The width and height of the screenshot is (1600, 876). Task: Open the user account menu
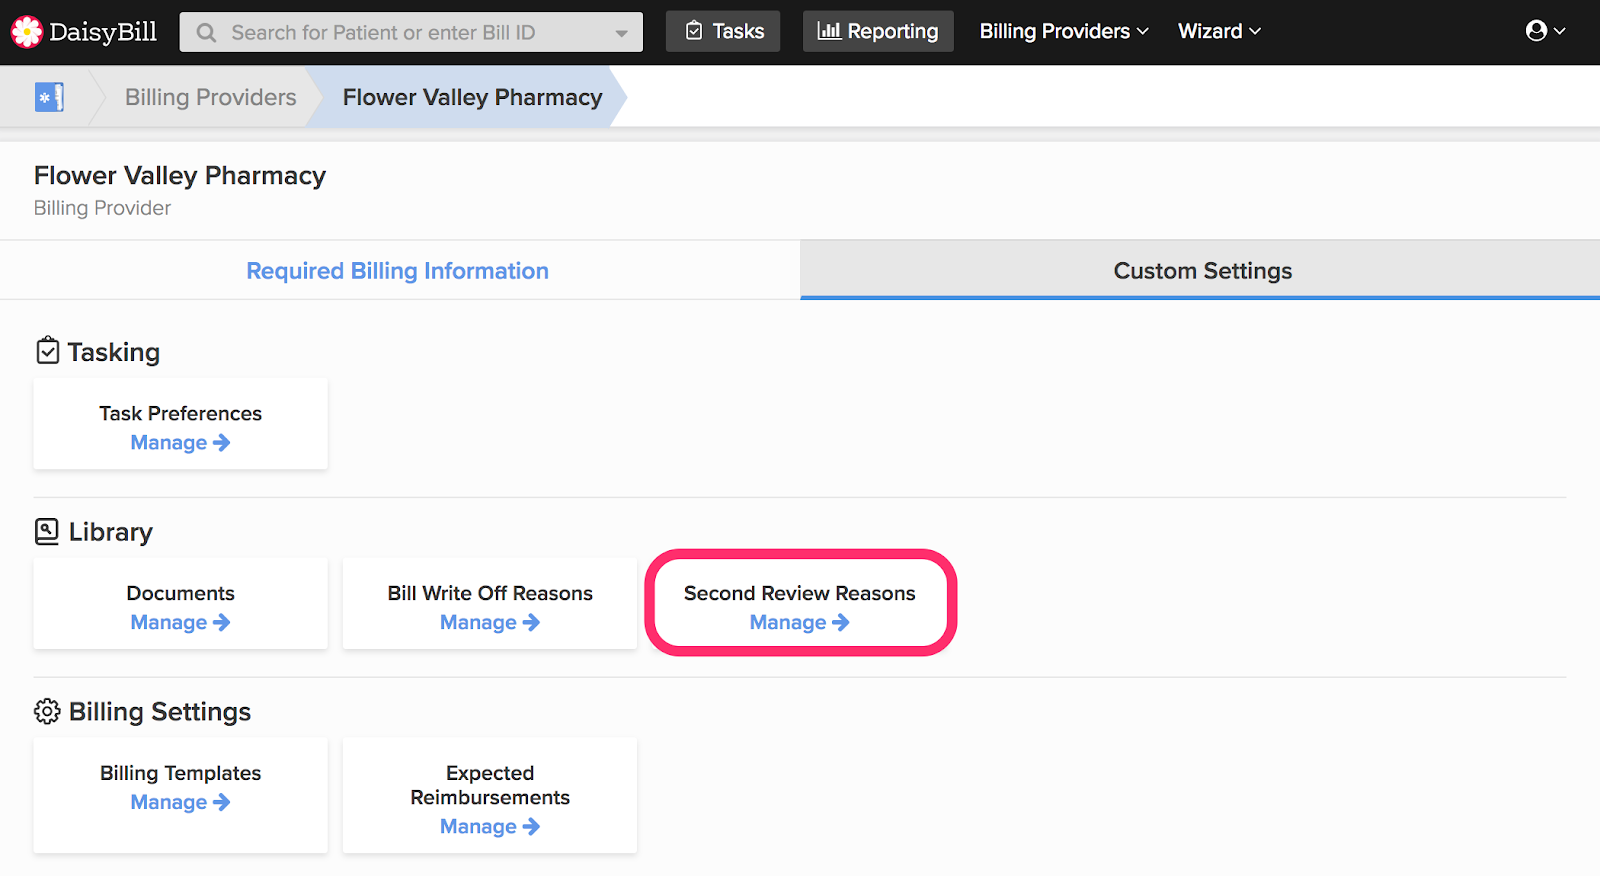(x=1545, y=31)
